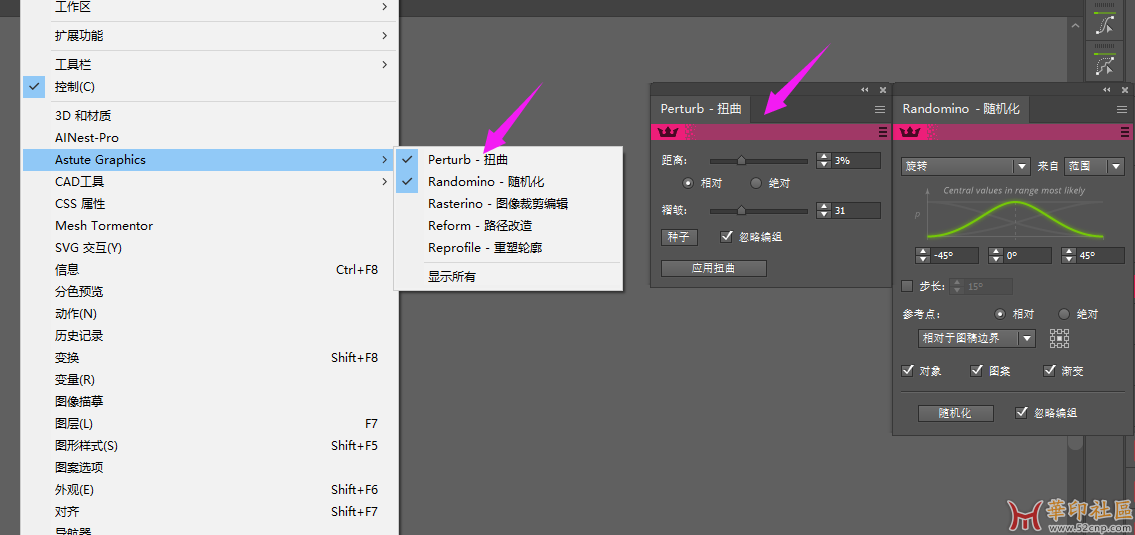Click the 31 褶皱 input field

click(856, 211)
